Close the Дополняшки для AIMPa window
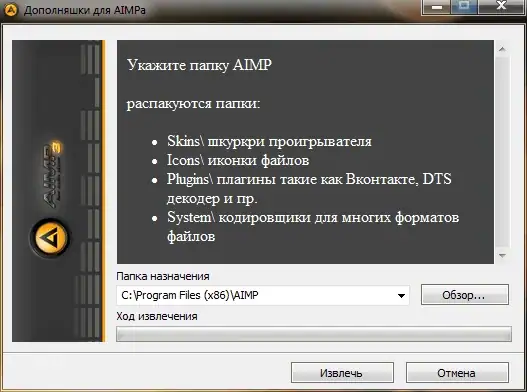527x392 pixels. pyautogui.click(x=501, y=7)
